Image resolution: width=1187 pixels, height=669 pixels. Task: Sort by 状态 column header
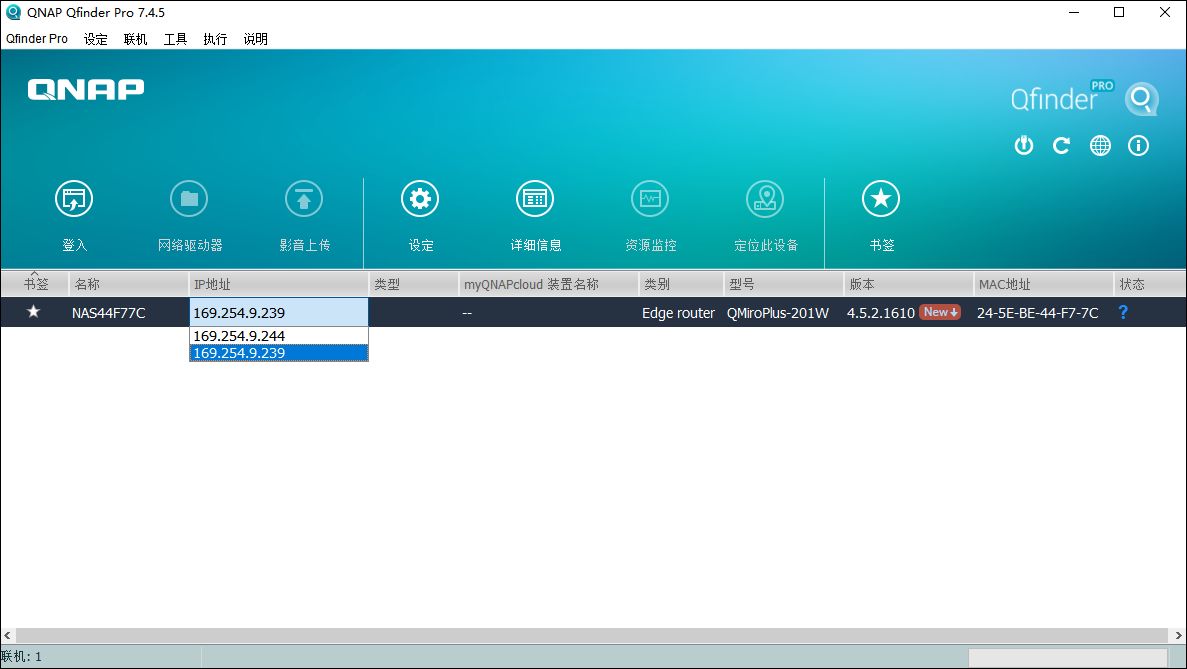click(x=1150, y=284)
